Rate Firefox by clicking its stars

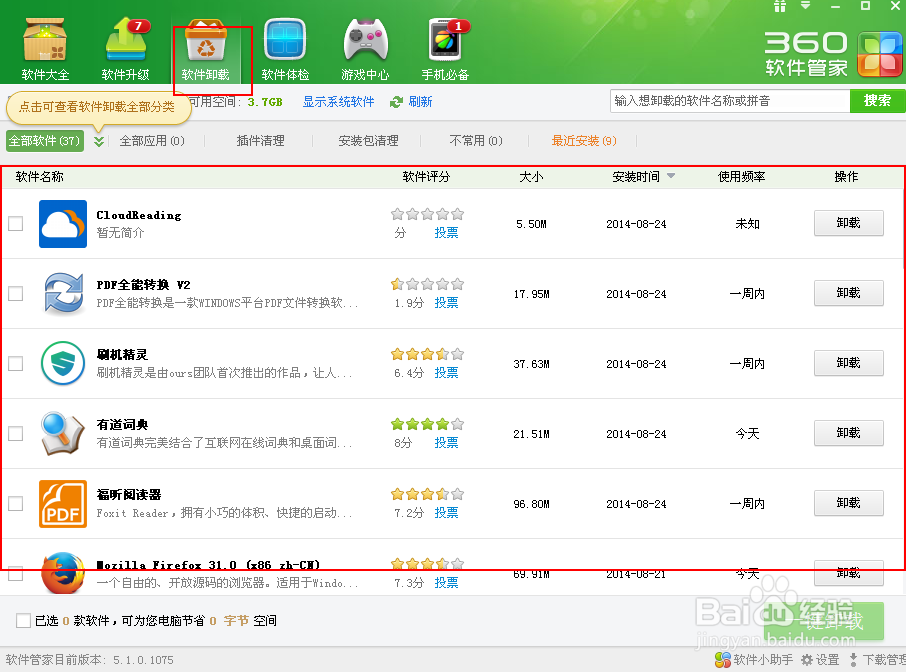pos(427,563)
